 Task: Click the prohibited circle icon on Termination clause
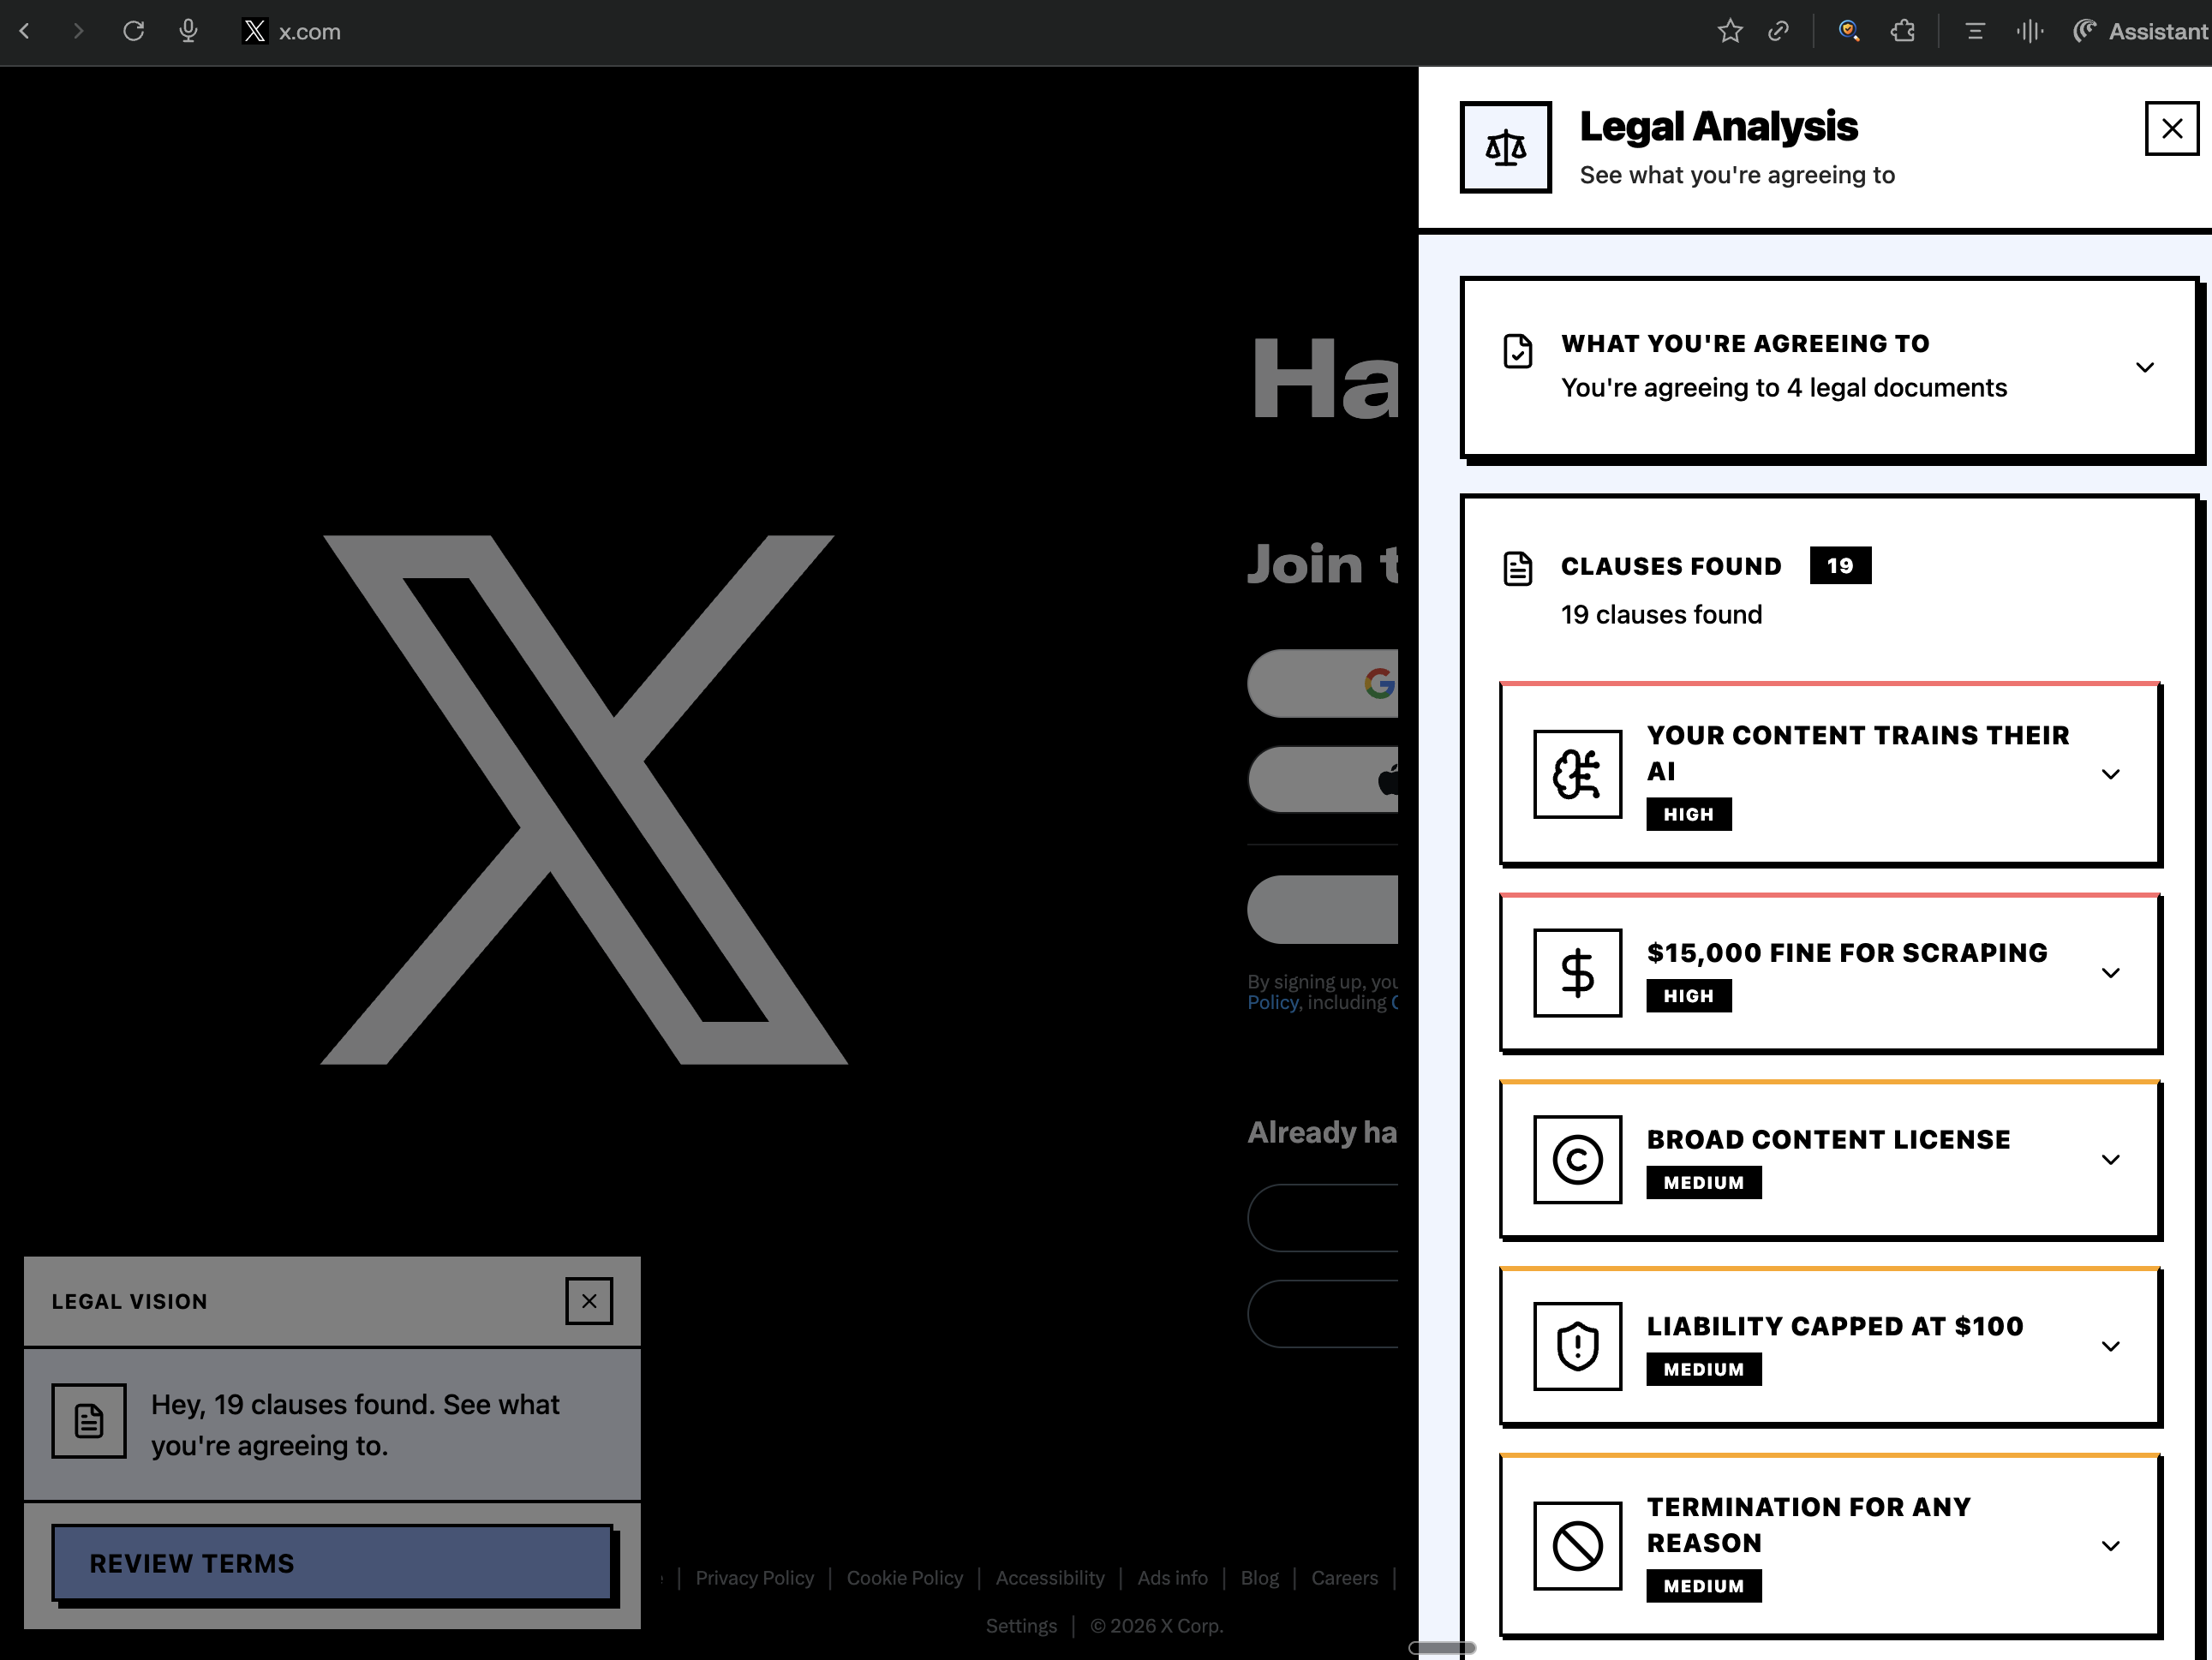(1577, 1546)
